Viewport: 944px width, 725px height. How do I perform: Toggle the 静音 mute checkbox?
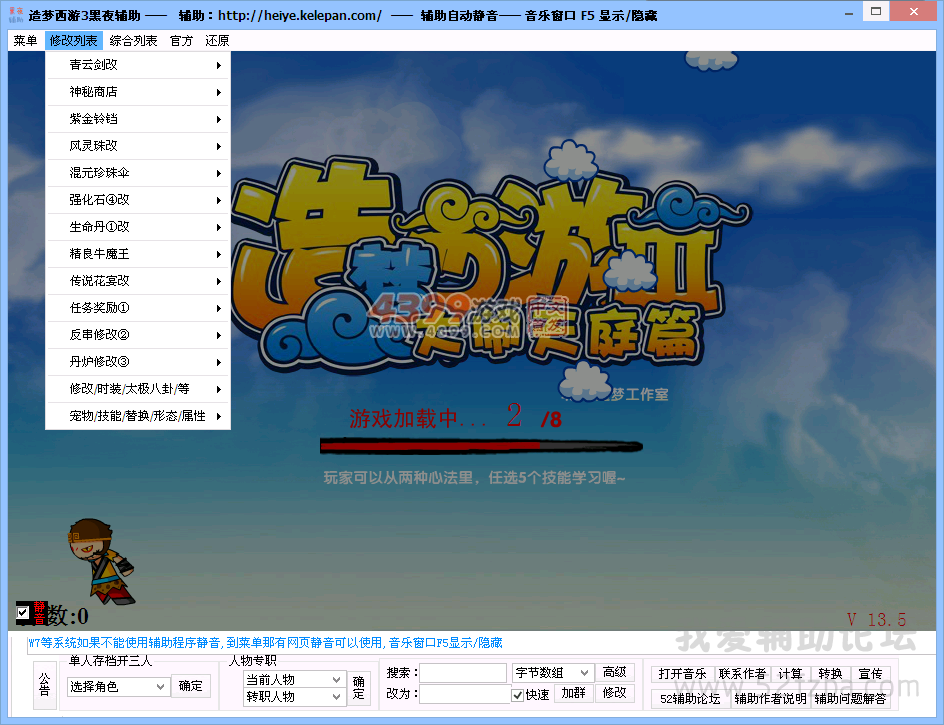[23, 613]
